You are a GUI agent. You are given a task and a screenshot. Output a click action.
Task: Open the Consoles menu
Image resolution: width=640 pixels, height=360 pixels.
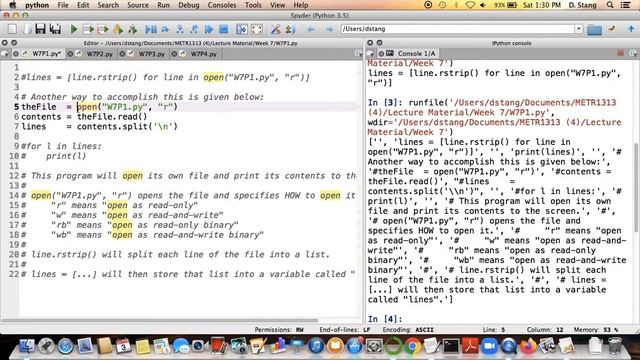point(222,5)
